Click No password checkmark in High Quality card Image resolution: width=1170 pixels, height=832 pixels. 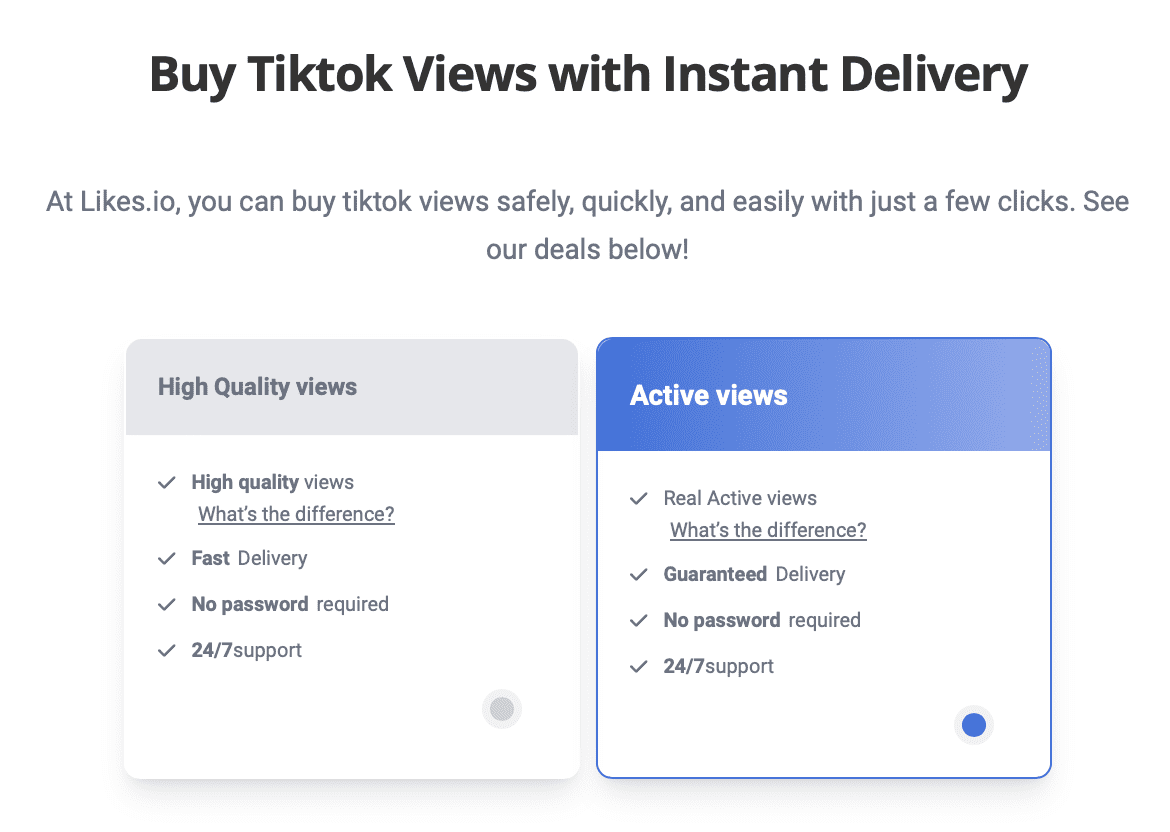[167, 605]
